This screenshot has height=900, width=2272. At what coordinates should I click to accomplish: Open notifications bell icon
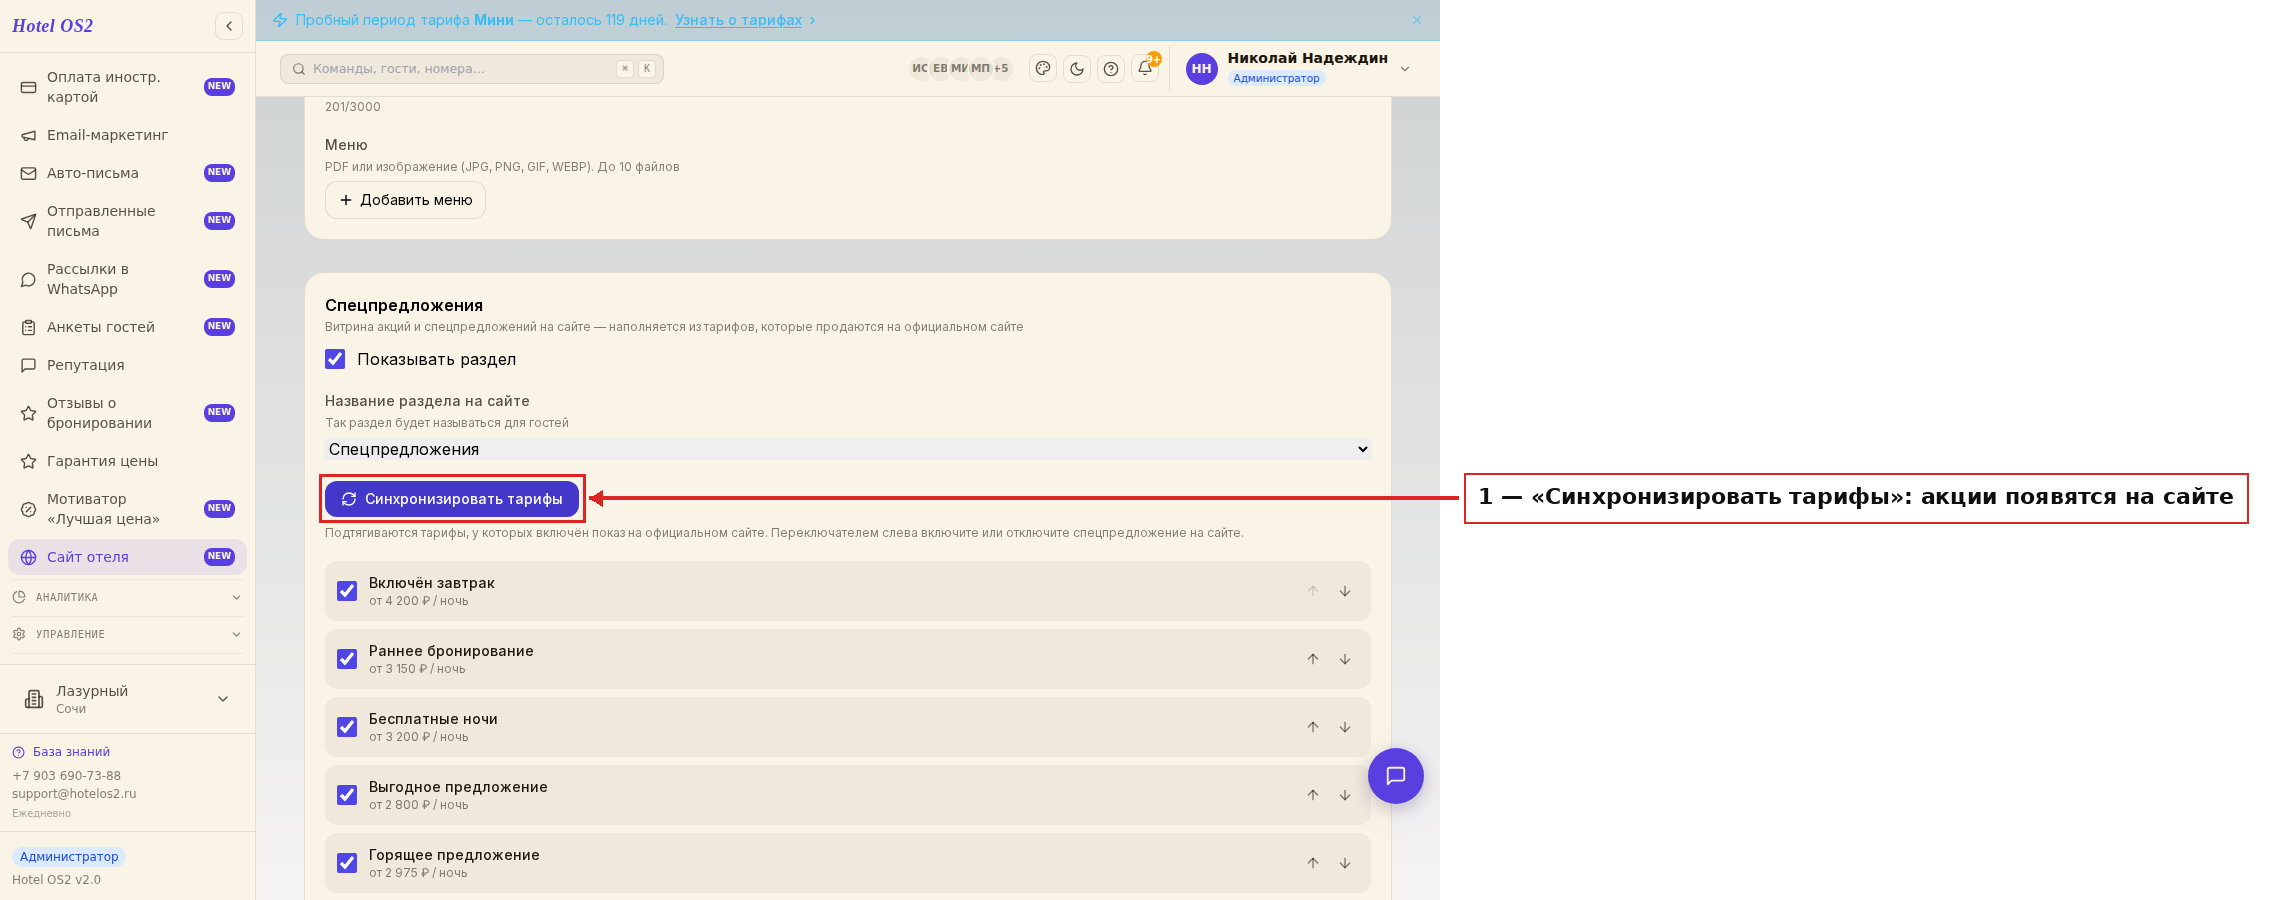[1145, 68]
